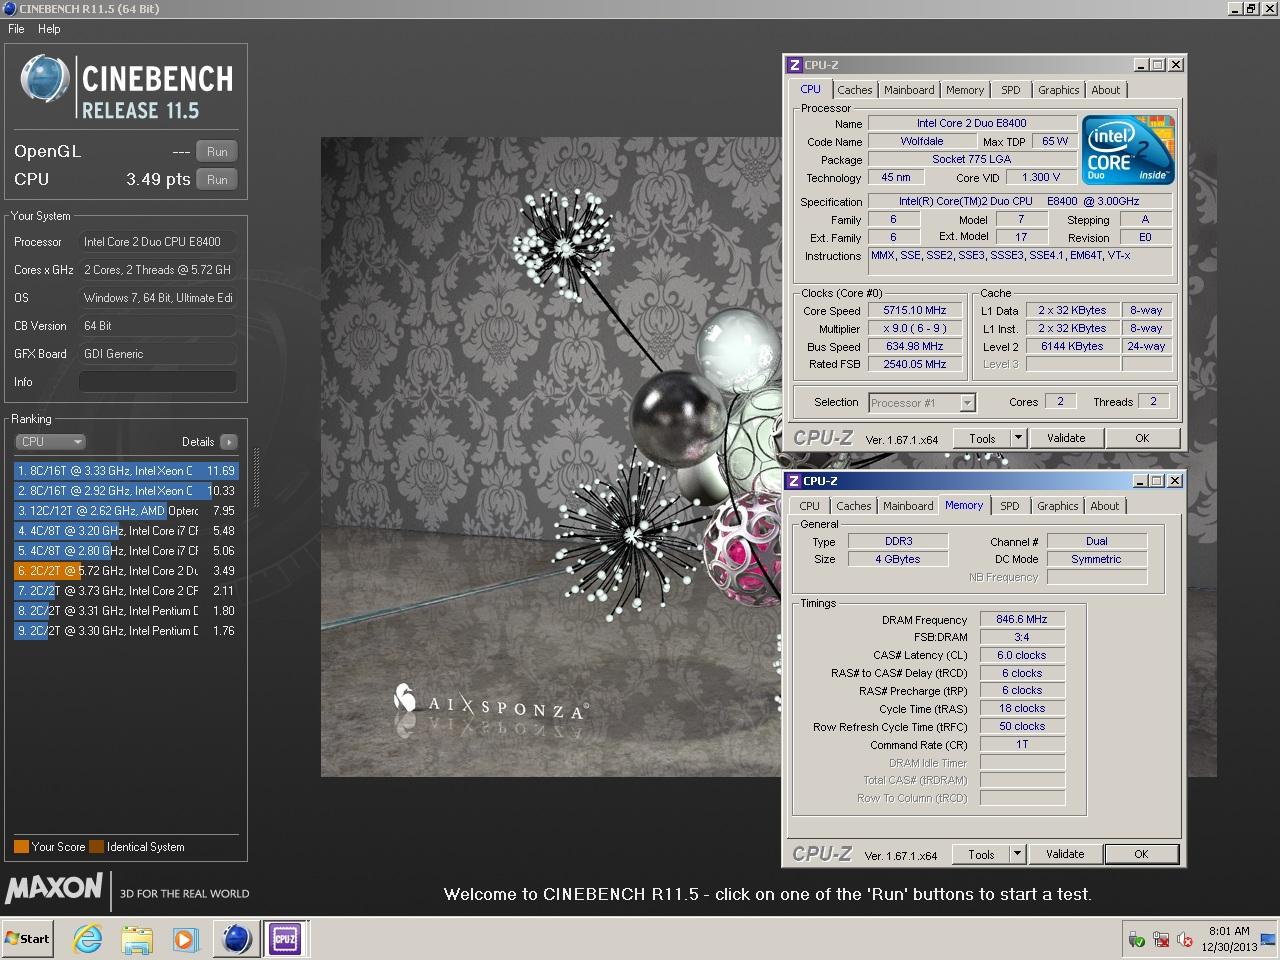This screenshot has height=960, width=1280.
Task: Select ranking row 1 Xeon 11.69
Action: [x=126, y=471]
